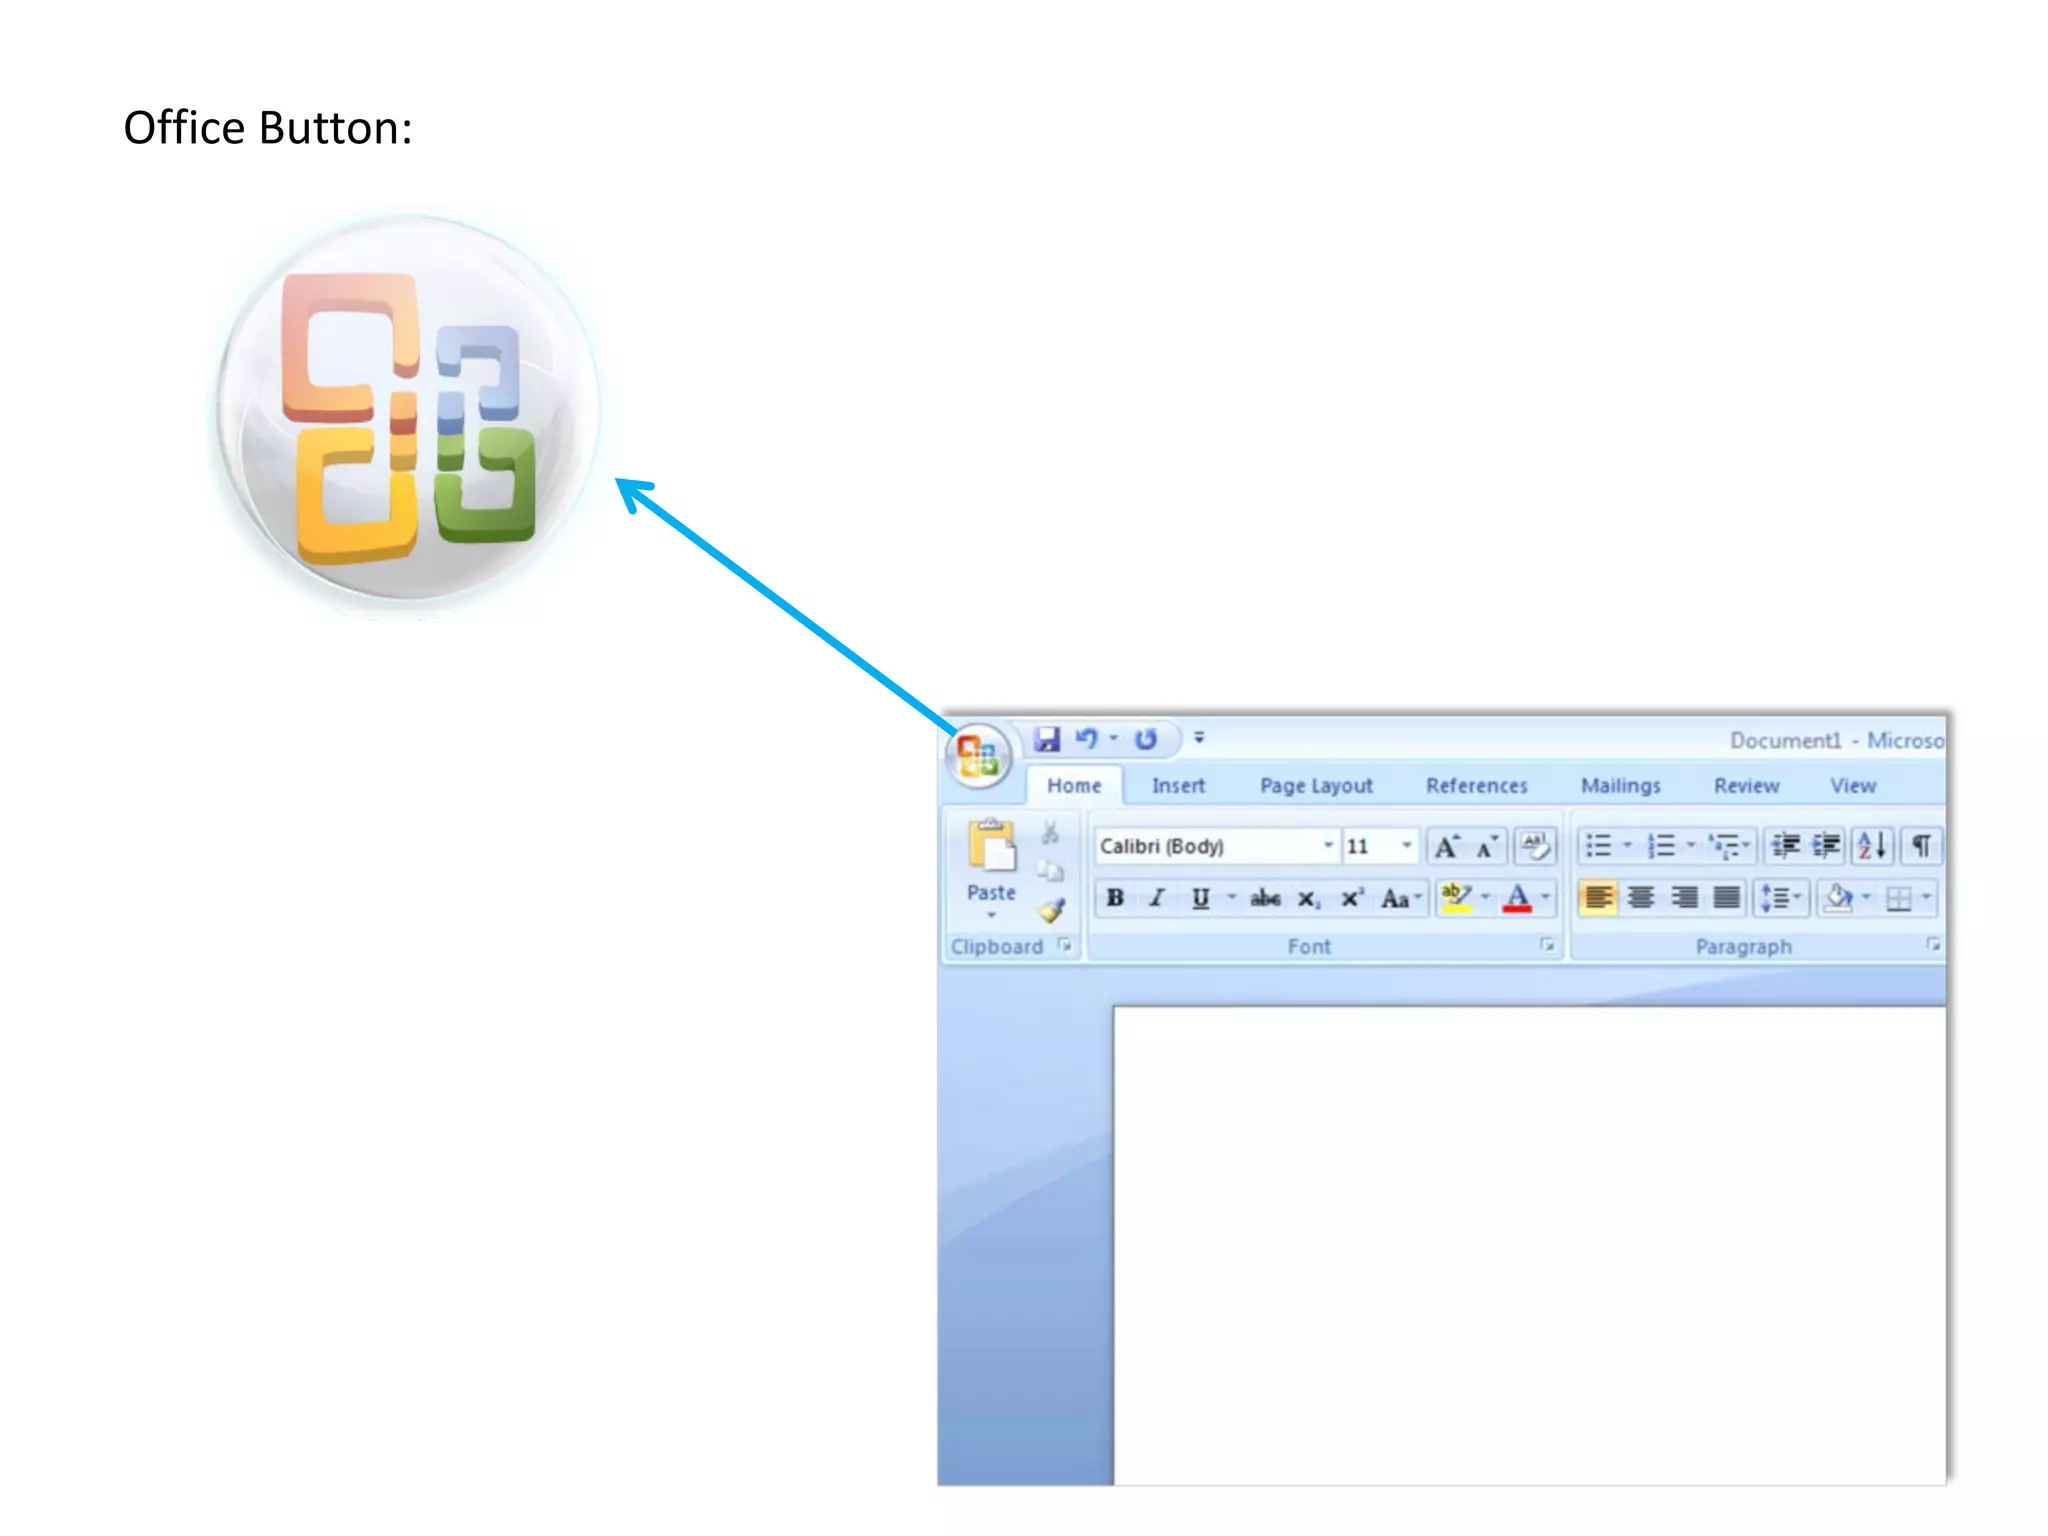
Task: Cut selection with scissors icon
Action: (x=1050, y=833)
